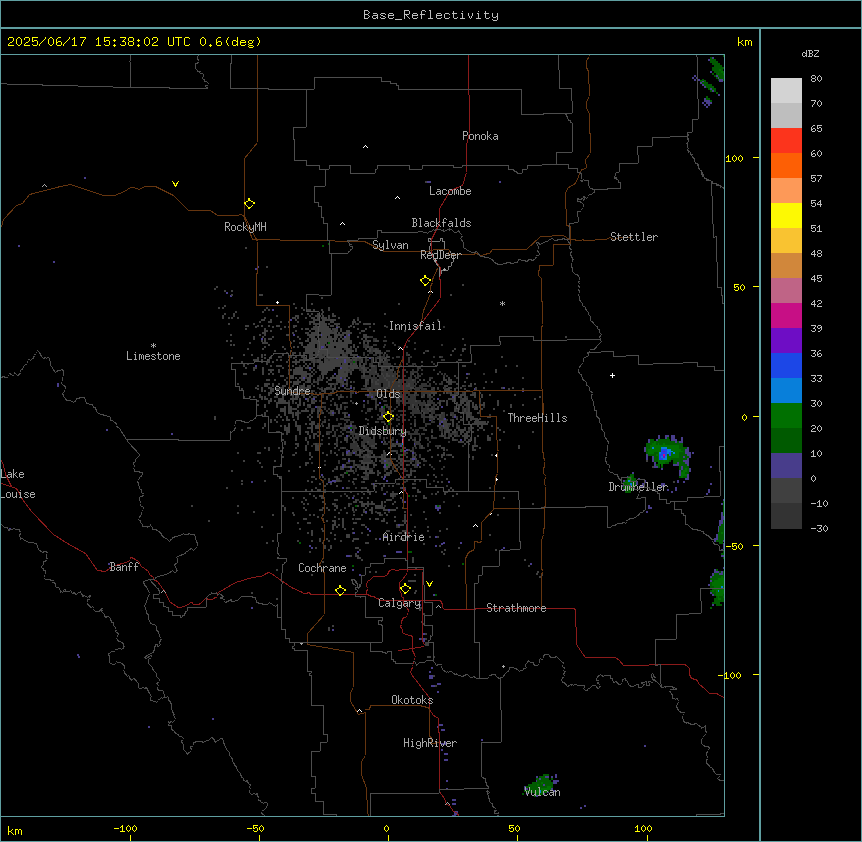
Task: Click the RockyMH map label
Action: [245, 227]
